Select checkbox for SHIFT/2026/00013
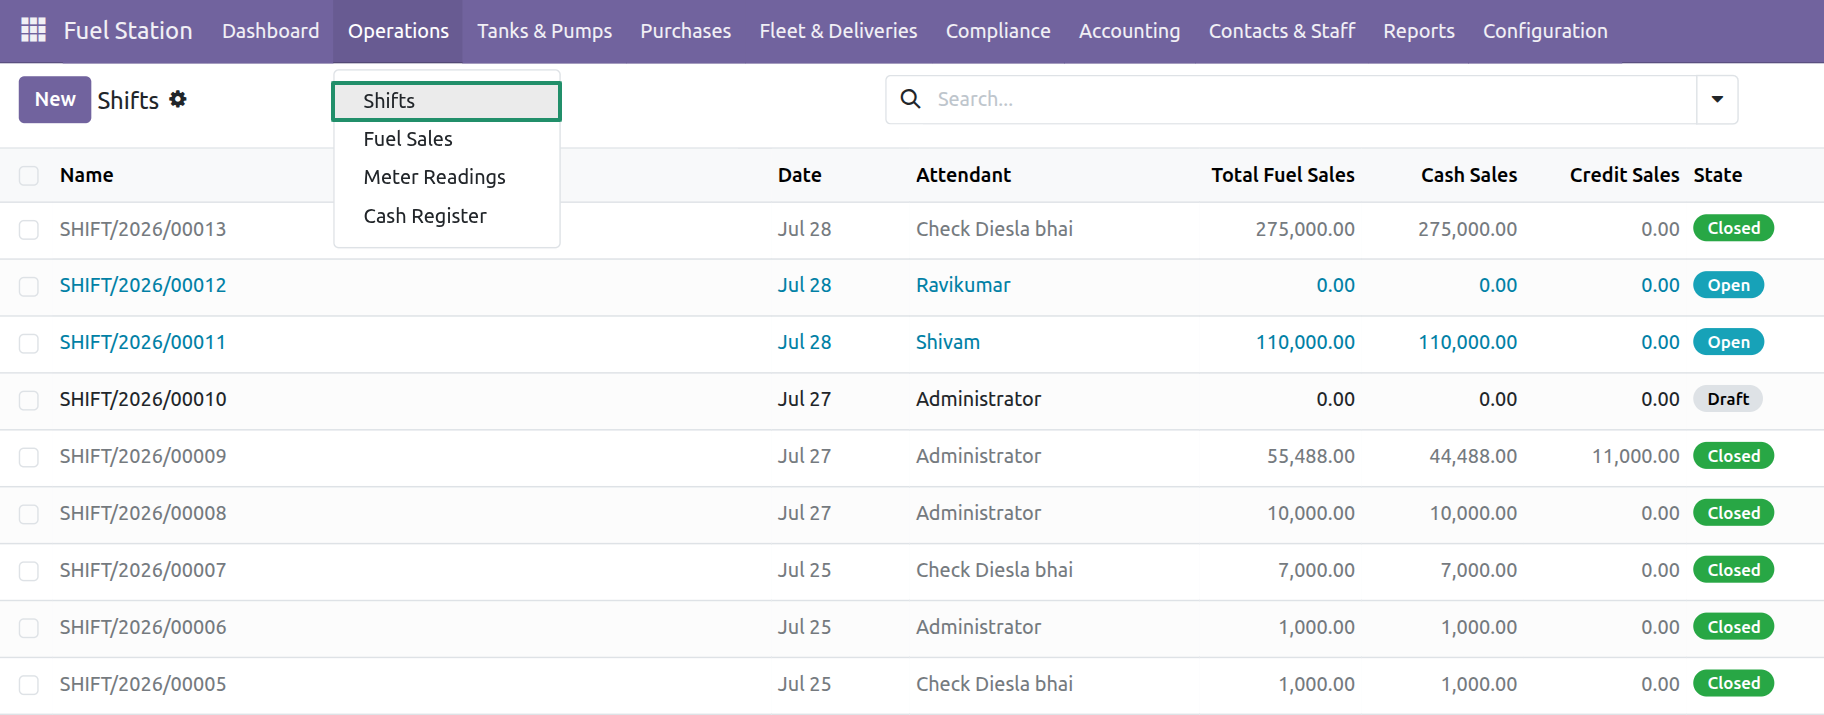The height and width of the screenshot is (715, 1824). 29,230
